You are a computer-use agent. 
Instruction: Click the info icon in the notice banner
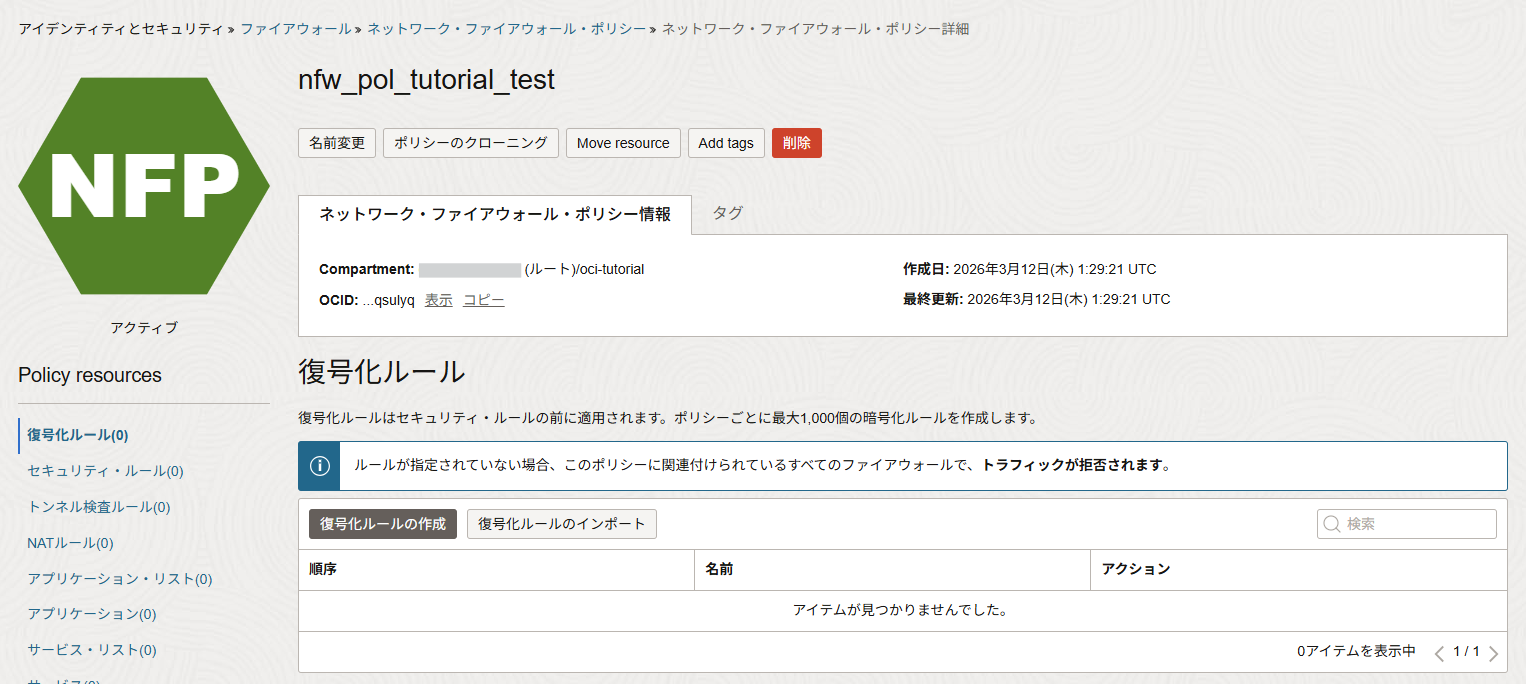(x=319, y=466)
